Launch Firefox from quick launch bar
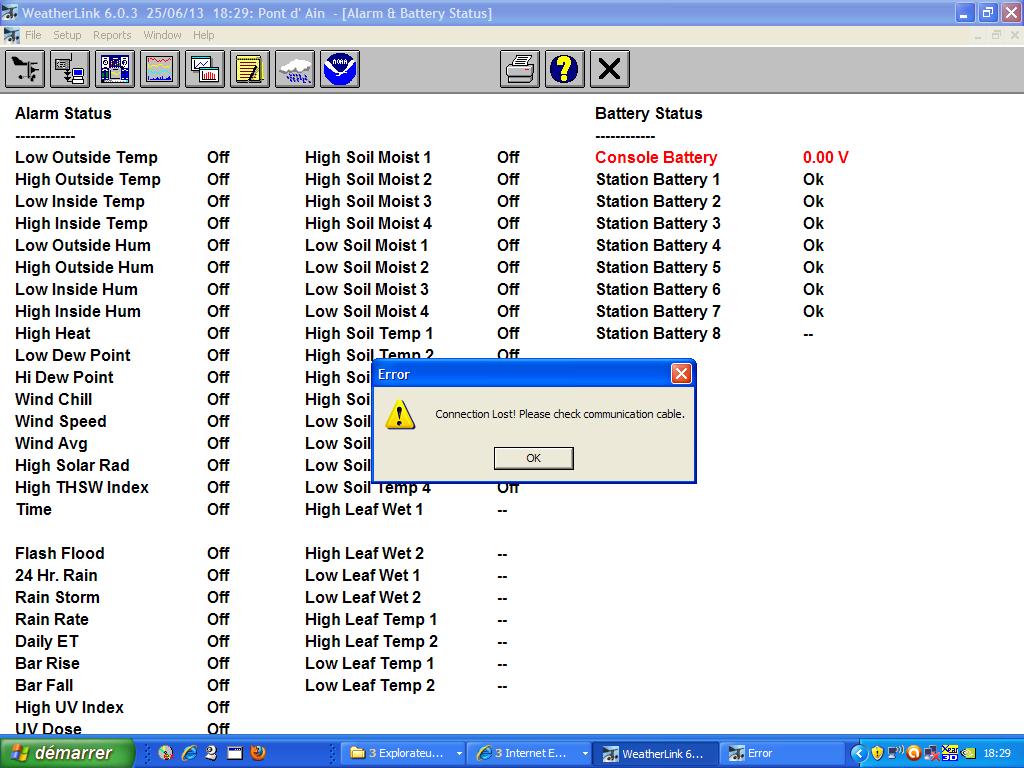 (x=258, y=753)
